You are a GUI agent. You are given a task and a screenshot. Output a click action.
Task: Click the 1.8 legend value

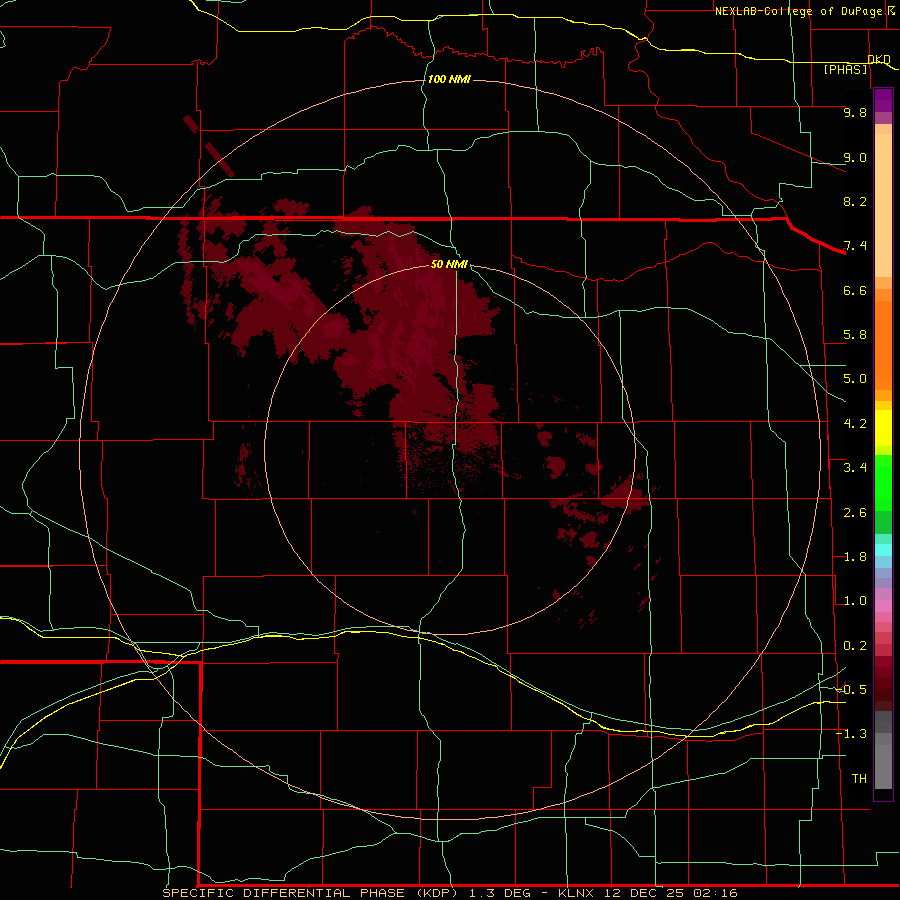855,557
